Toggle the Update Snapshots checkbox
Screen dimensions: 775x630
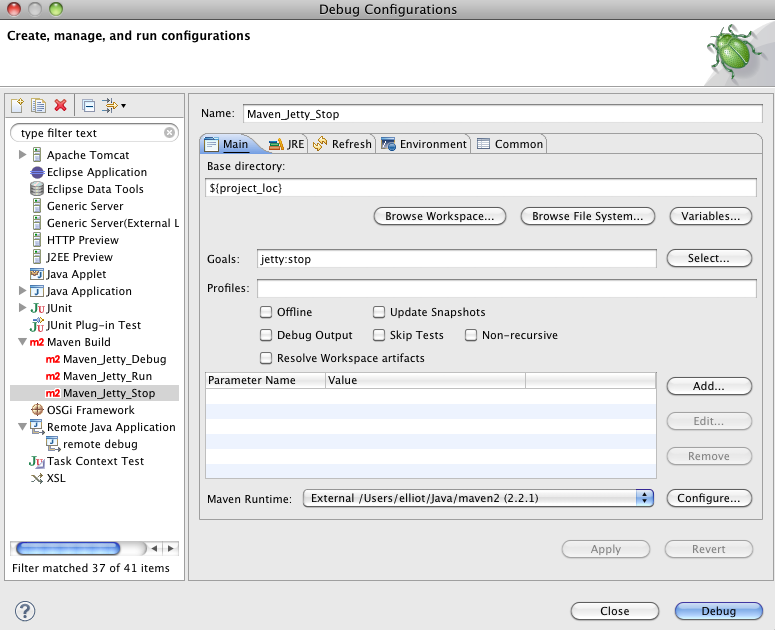[379, 312]
